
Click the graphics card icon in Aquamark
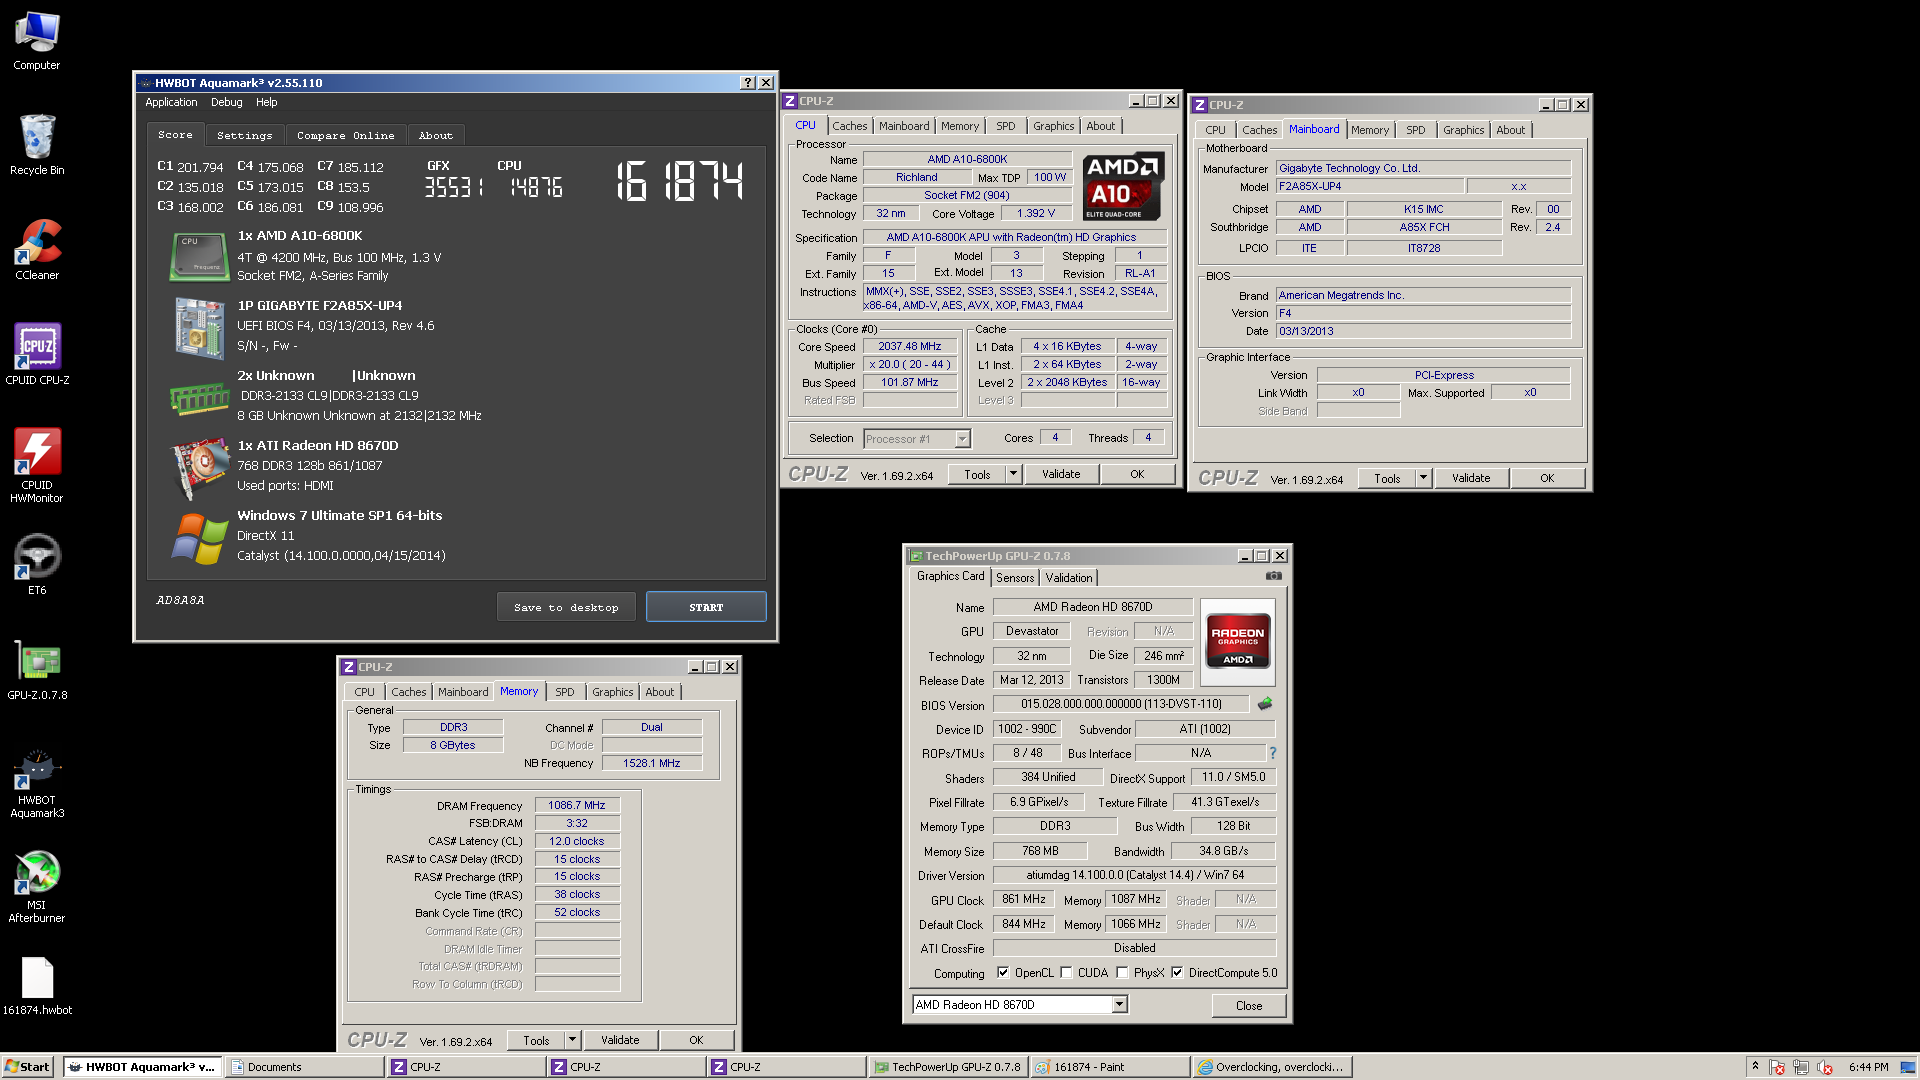(x=200, y=467)
